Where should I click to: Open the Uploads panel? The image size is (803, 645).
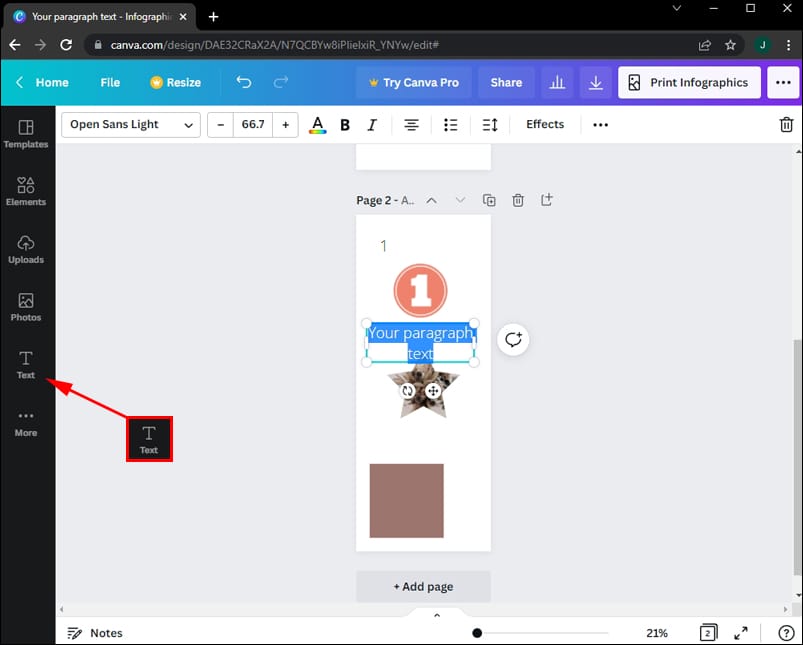point(26,248)
